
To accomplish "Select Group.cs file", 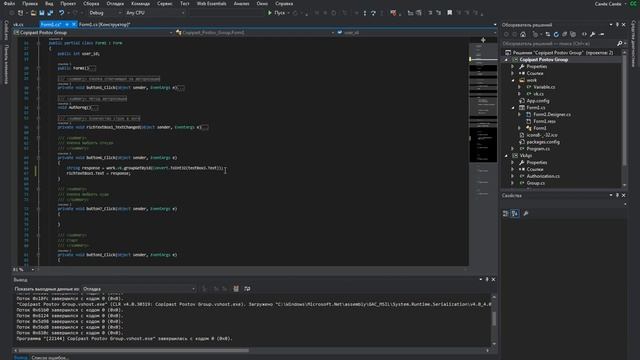I will (x=536, y=183).
